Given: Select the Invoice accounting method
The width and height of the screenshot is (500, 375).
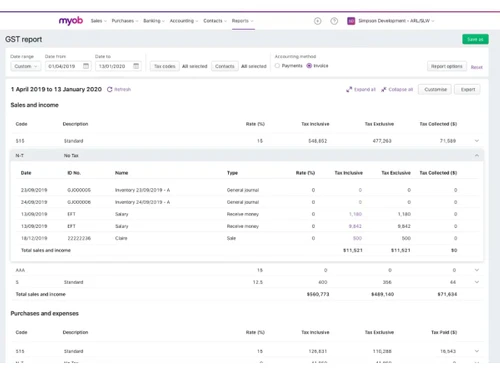Looking at the screenshot, I should tap(309, 66).
